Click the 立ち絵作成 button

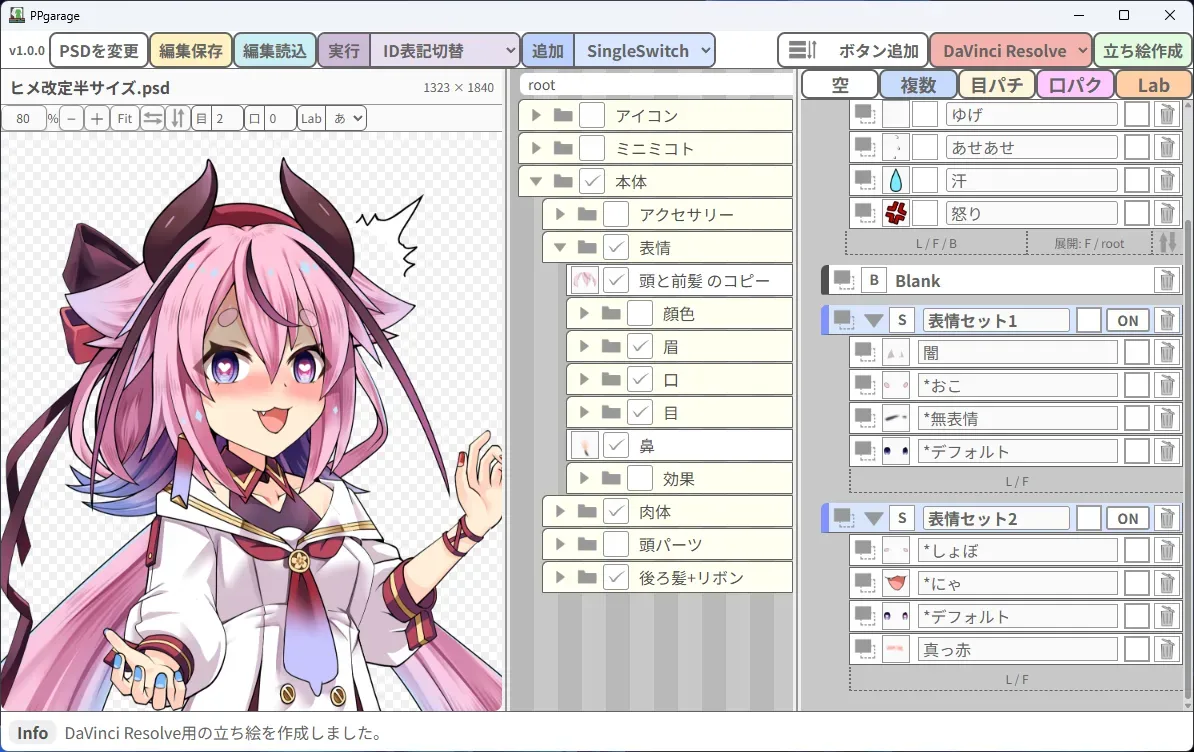point(1142,50)
